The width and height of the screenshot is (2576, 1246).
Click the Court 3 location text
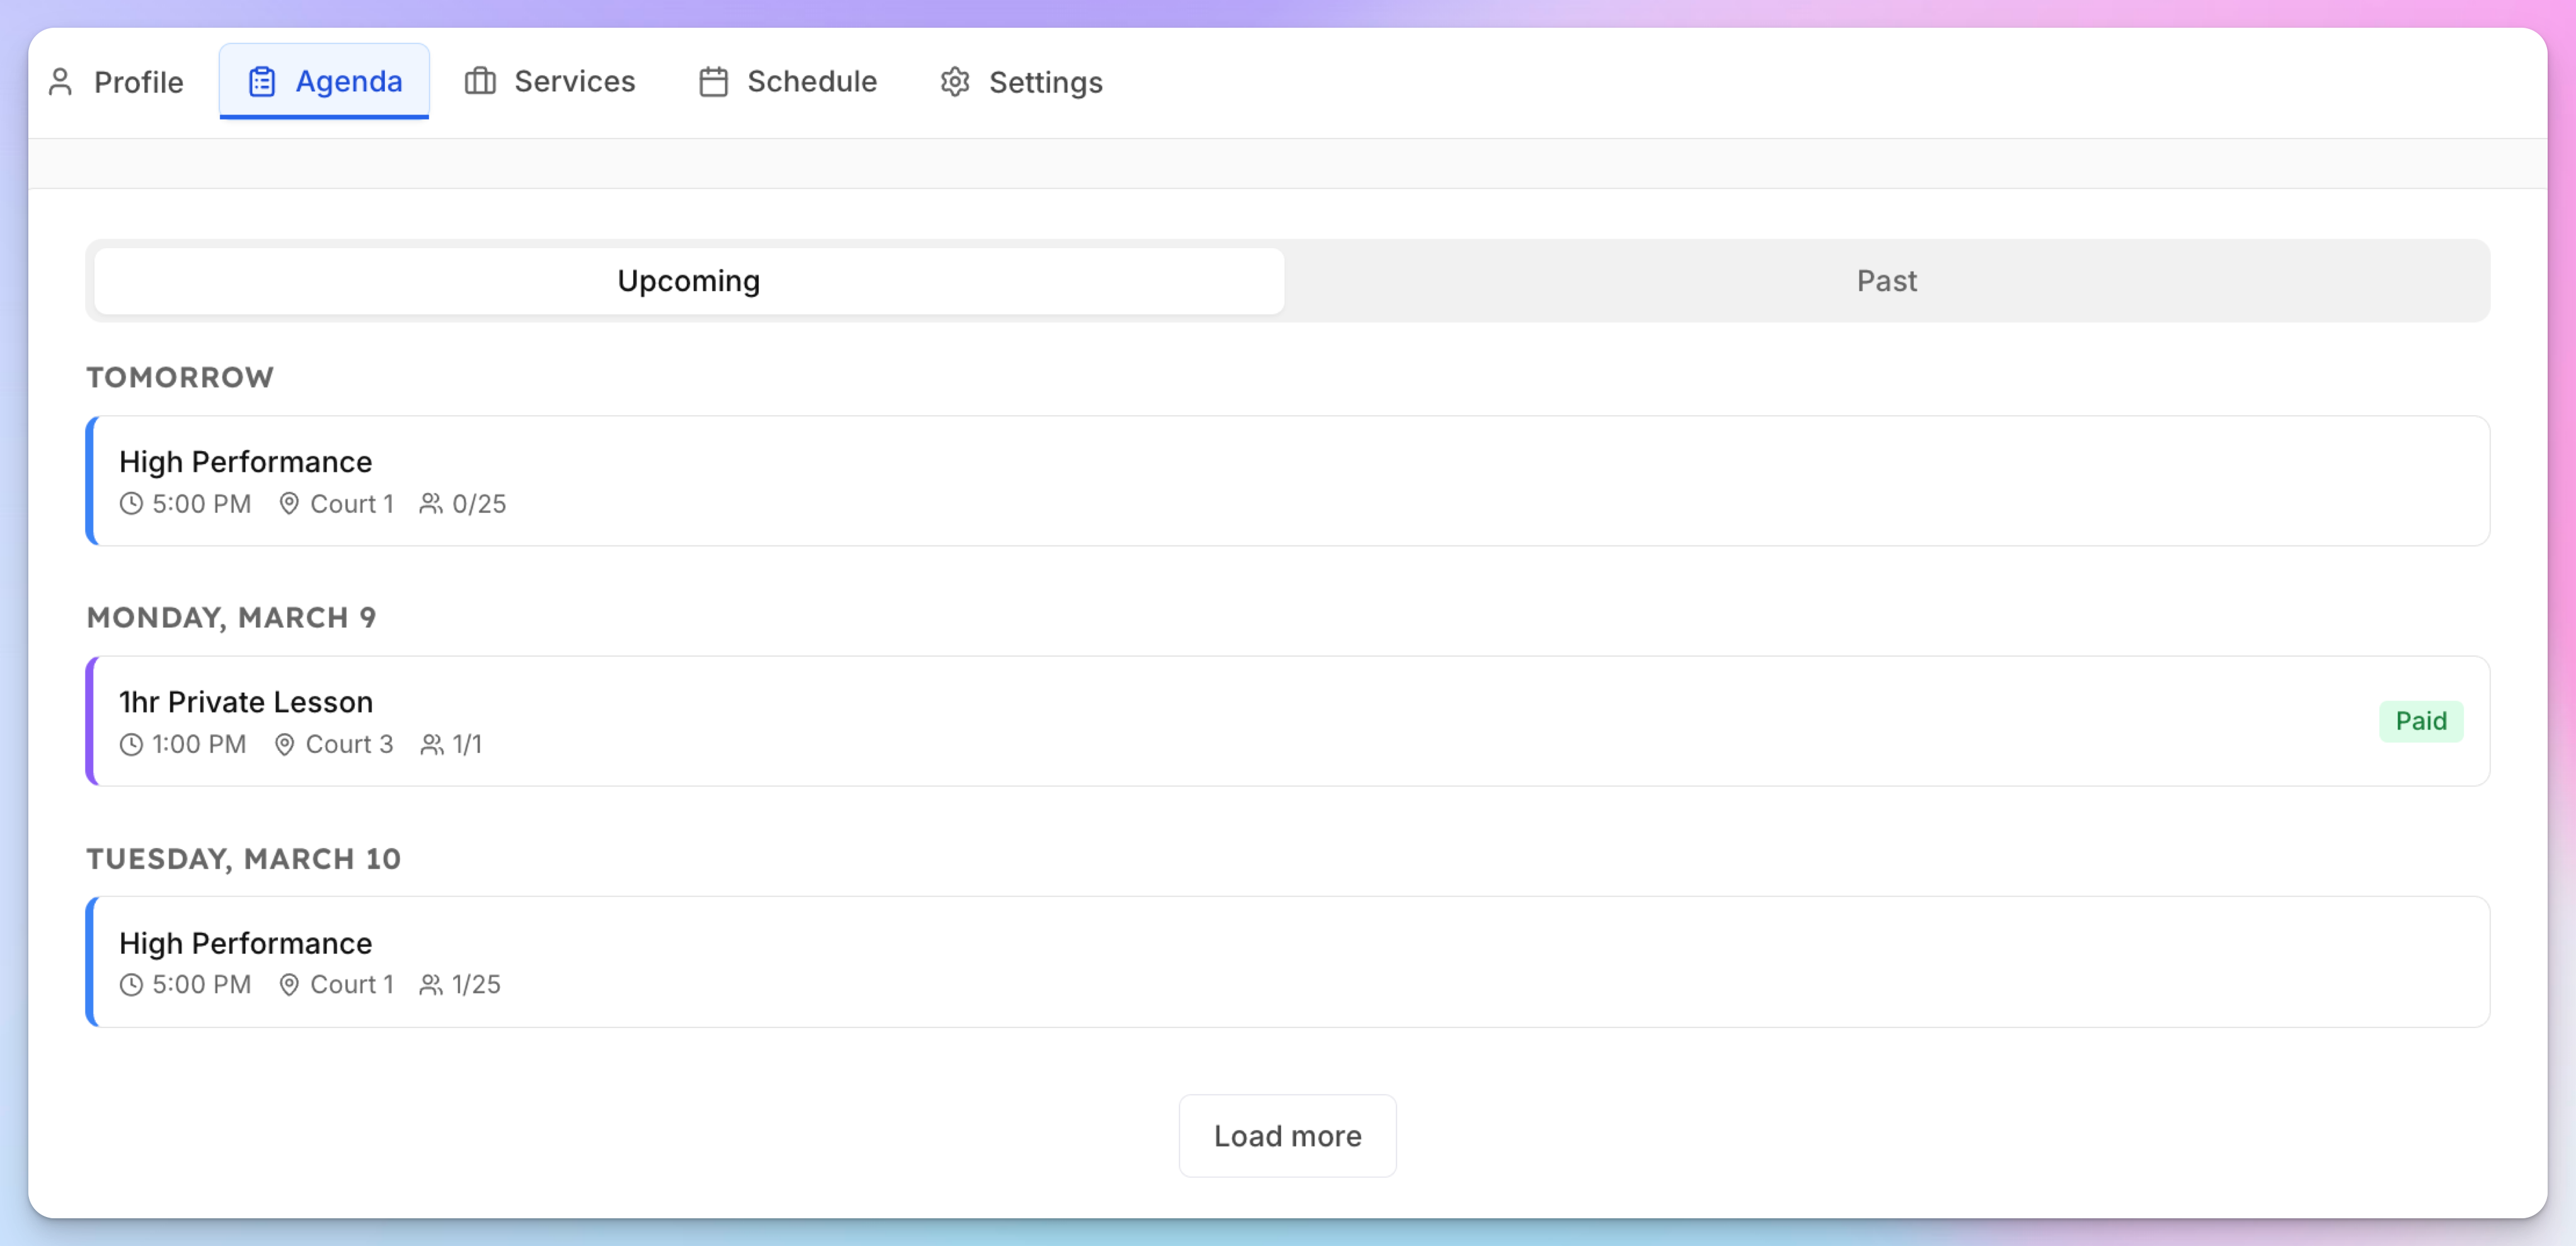(x=350, y=745)
